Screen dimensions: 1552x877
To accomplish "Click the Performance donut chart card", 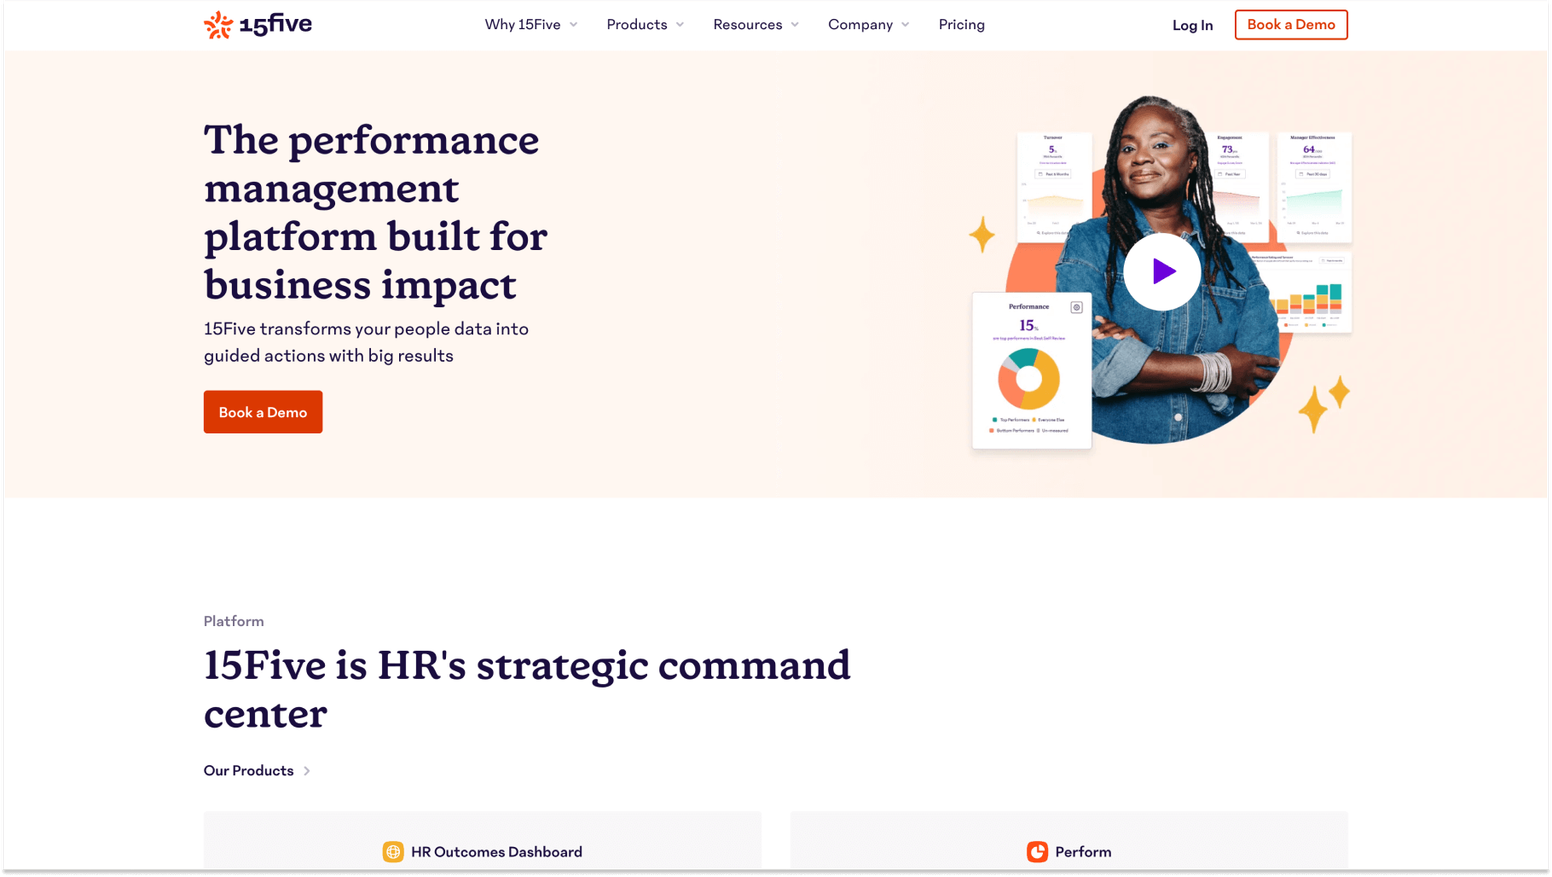I will 1031,370.
